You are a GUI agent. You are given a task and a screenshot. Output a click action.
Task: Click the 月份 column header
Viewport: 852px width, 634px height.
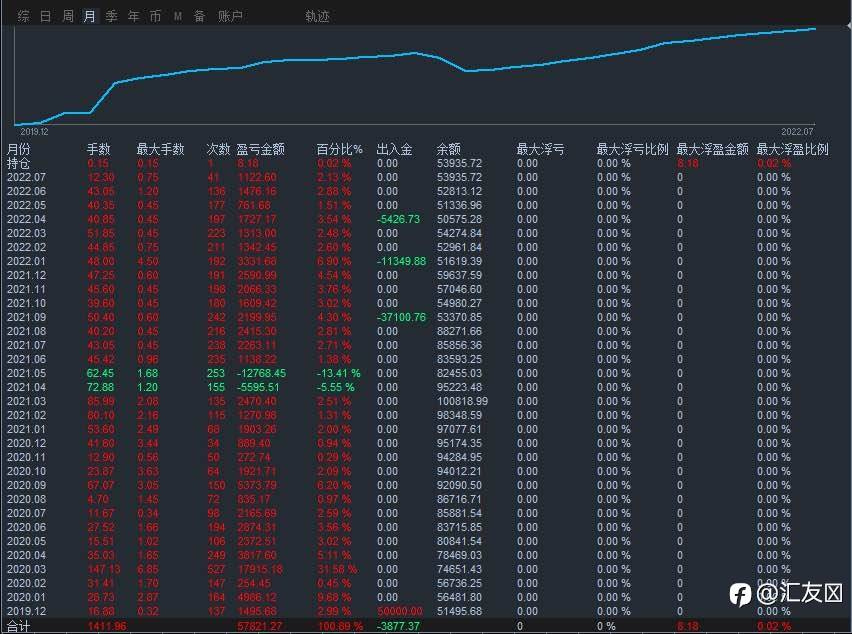18,149
